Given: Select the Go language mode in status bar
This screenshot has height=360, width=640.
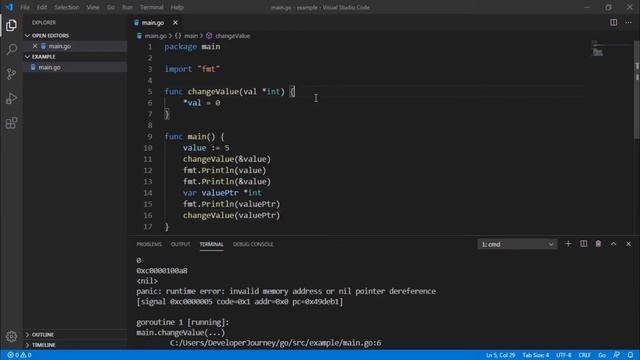Looking at the screenshot, I should pos(602,355).
